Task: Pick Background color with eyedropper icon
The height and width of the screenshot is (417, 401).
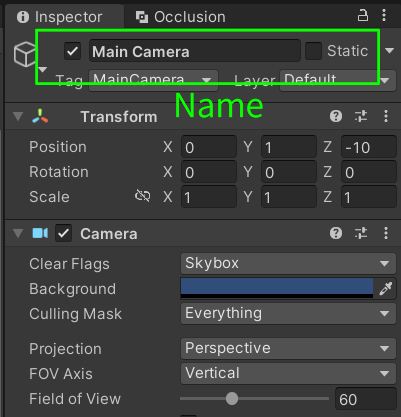Action: click(385, 288)
